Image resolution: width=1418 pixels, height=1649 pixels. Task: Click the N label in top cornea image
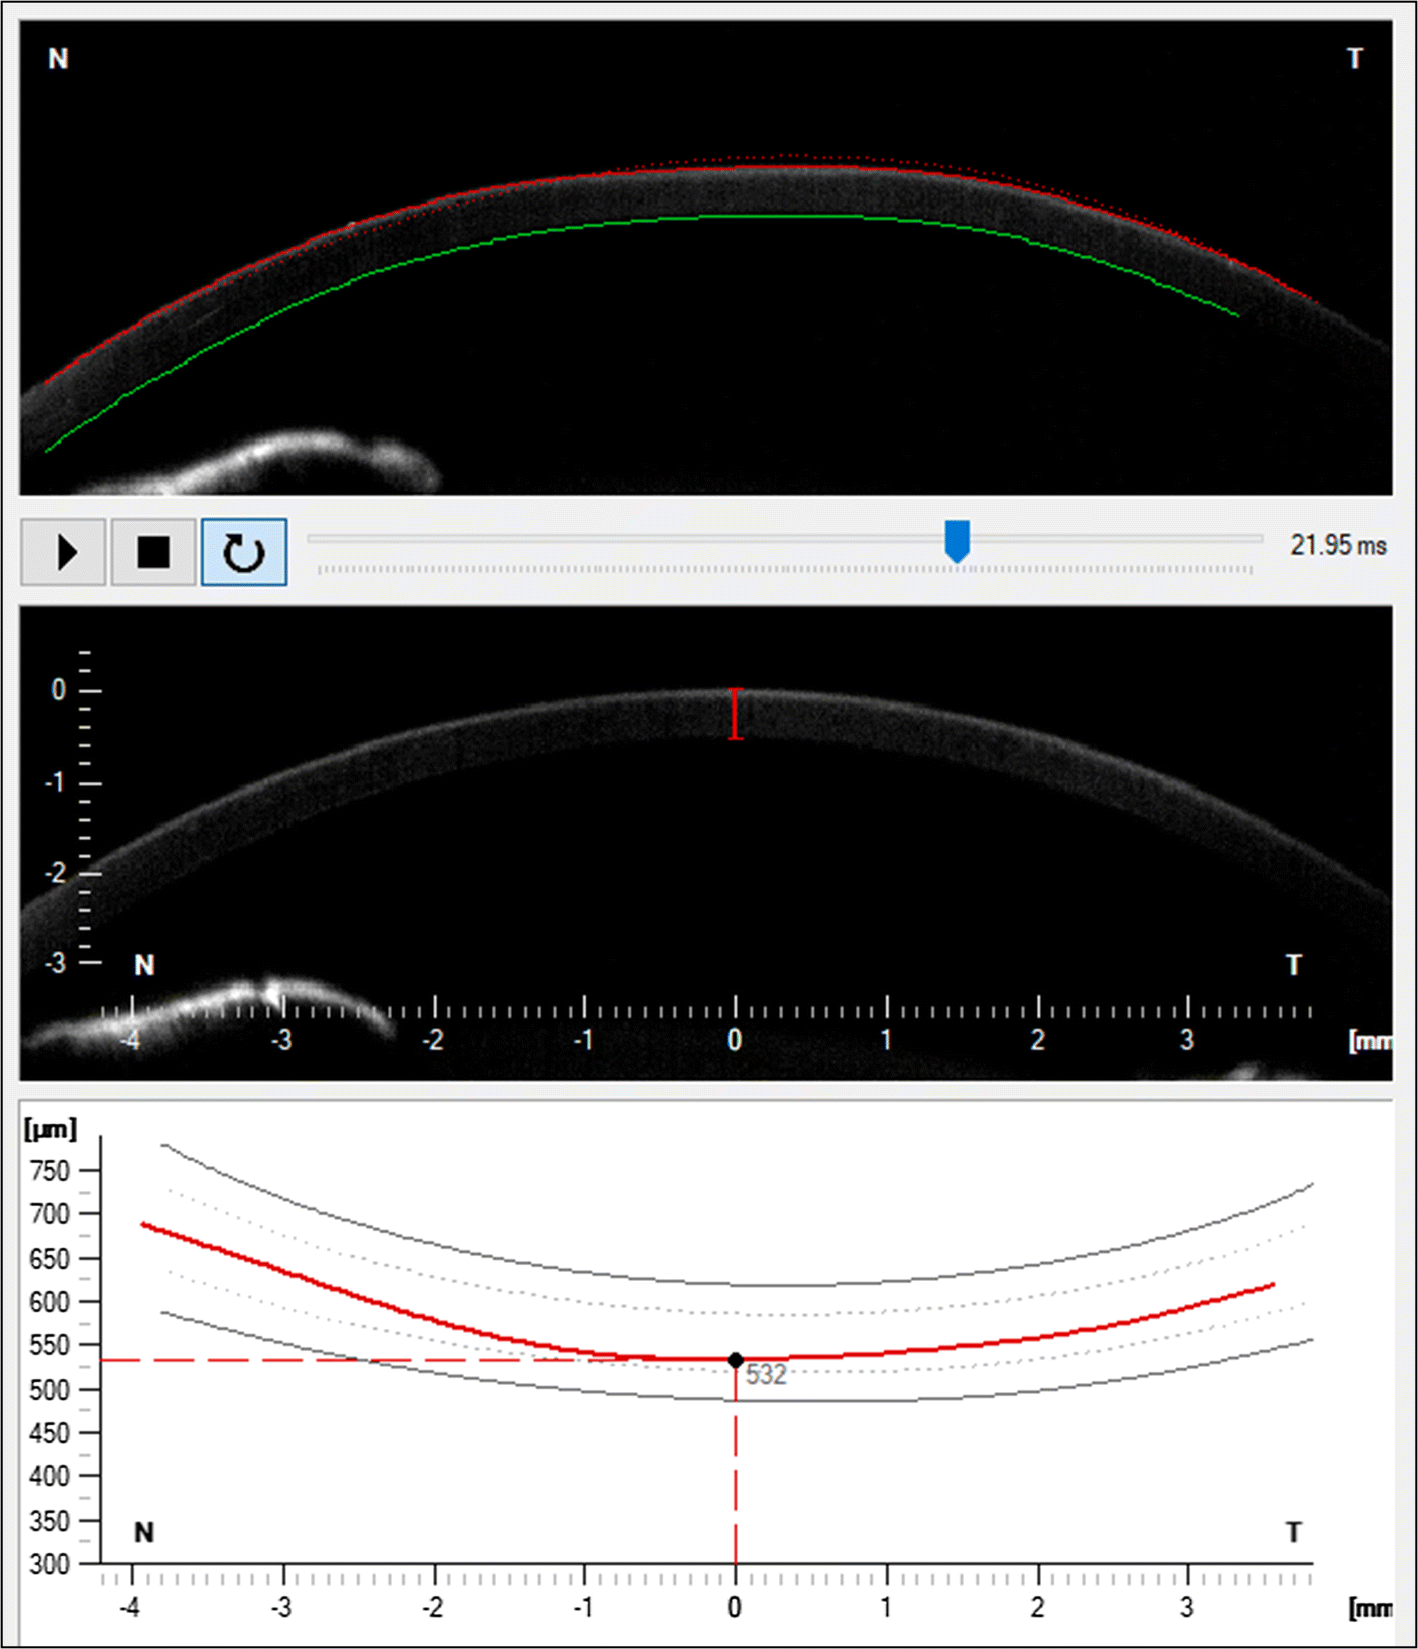pyautogui.click(x=58, y=59)
